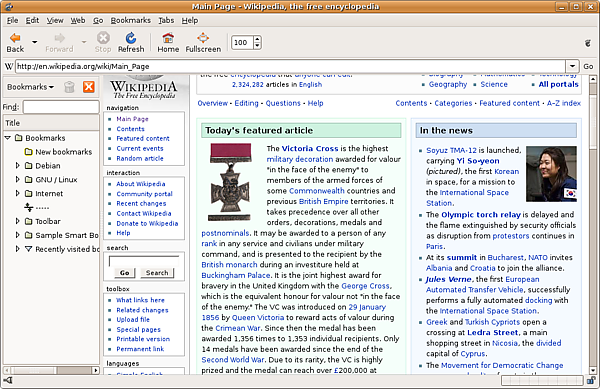Open the Recent changes link
The width and height of the screenshot is (600, 389).
point(141,203)
